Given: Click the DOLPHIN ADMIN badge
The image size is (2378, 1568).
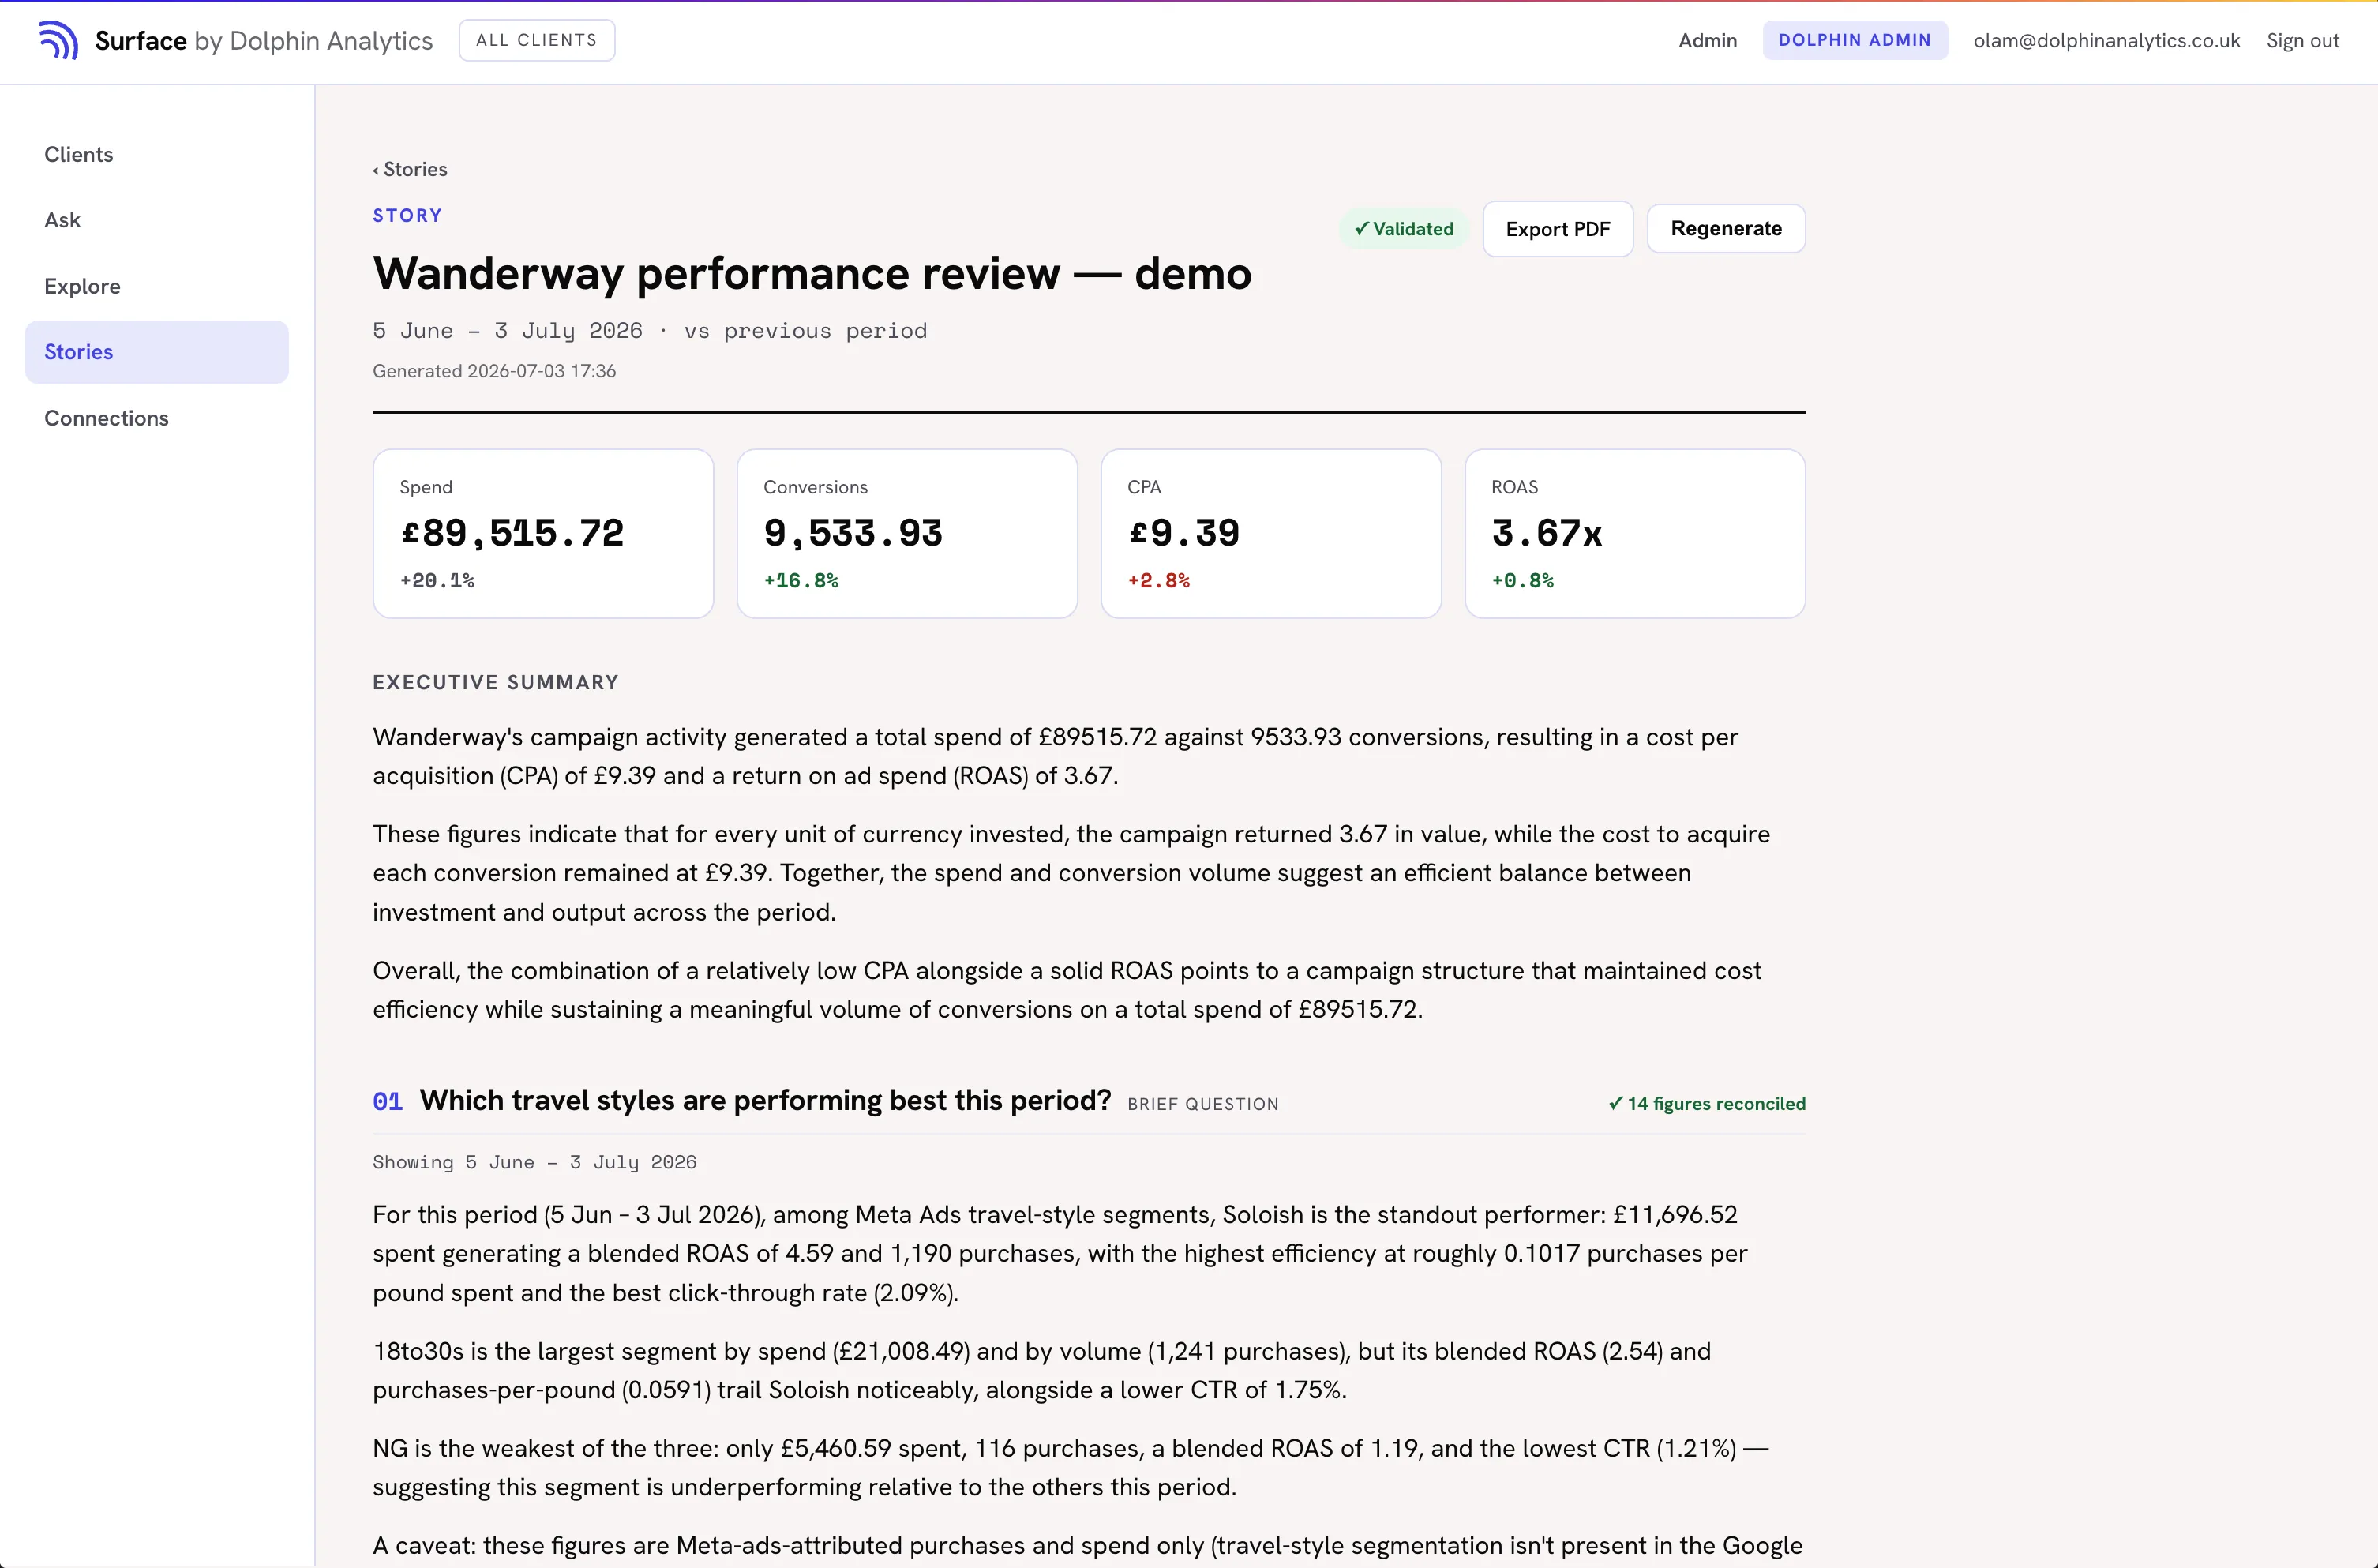Looking at the screenshot, I should [1854, 40].
